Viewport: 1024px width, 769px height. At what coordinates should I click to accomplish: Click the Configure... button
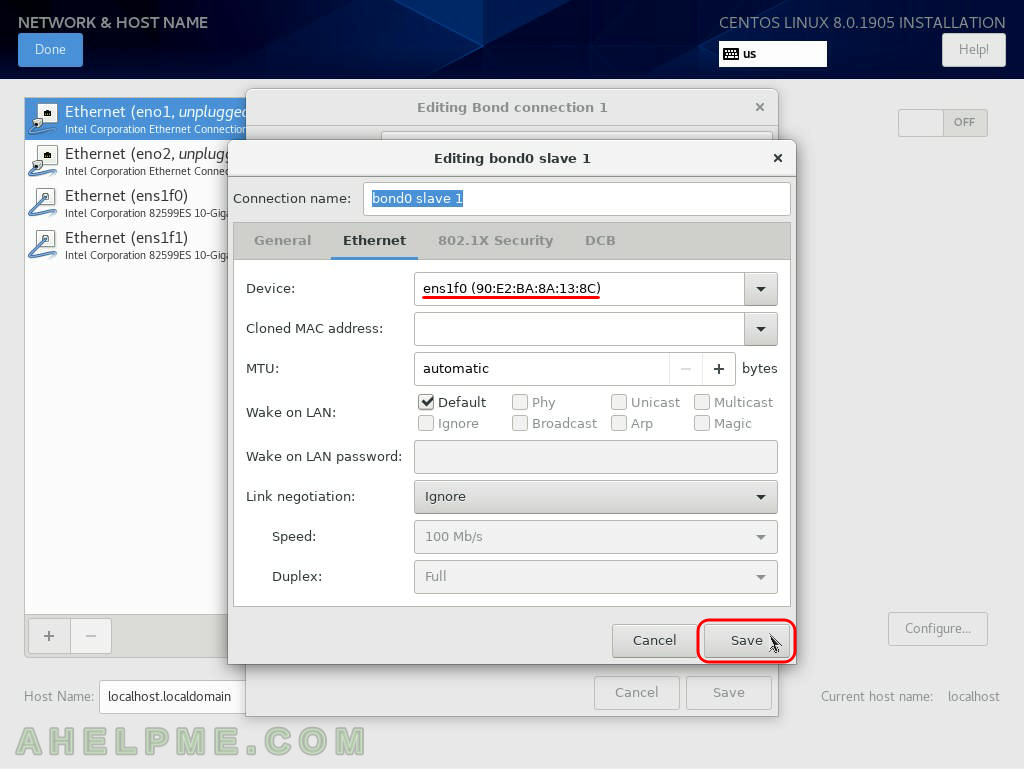[937, 629]
